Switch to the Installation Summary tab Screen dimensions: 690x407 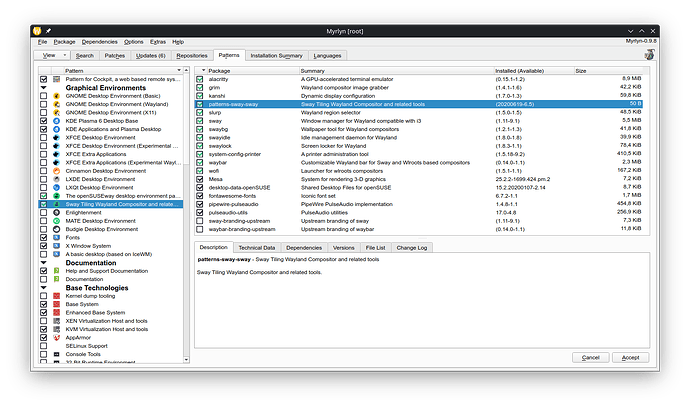coord(276,56)
